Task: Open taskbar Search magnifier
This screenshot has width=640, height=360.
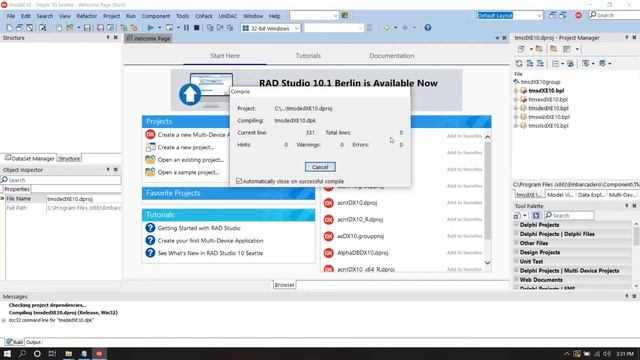Action: pyautogui.click(x=22, y=353)
